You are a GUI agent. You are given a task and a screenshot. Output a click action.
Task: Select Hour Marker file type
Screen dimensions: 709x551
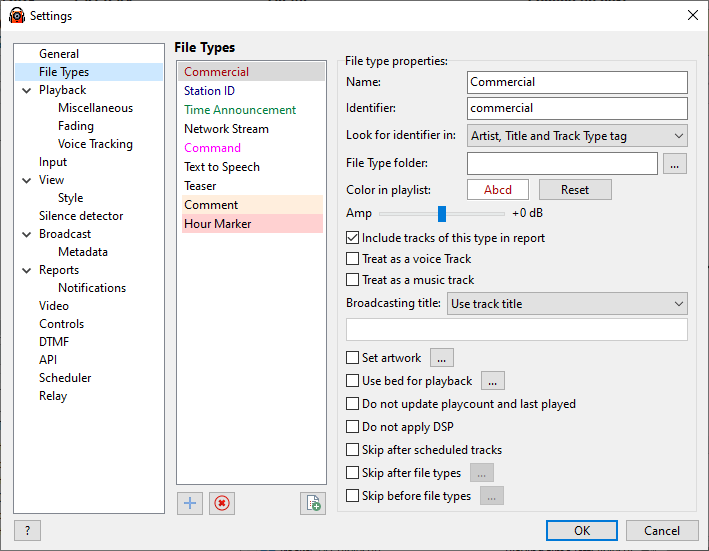[252, 224]
